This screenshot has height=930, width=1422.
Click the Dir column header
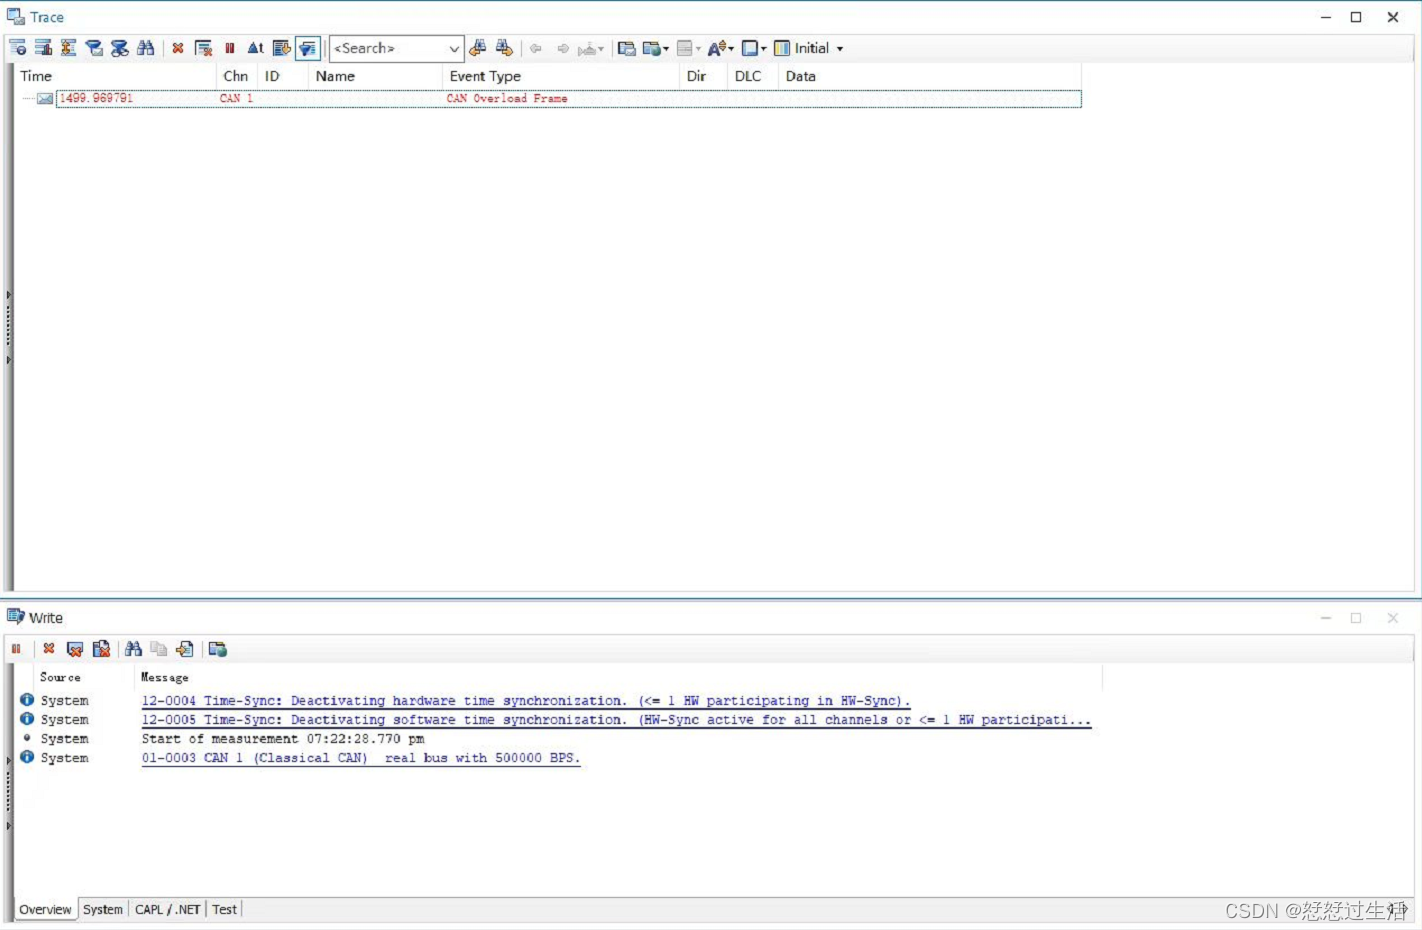pos(703,76)
